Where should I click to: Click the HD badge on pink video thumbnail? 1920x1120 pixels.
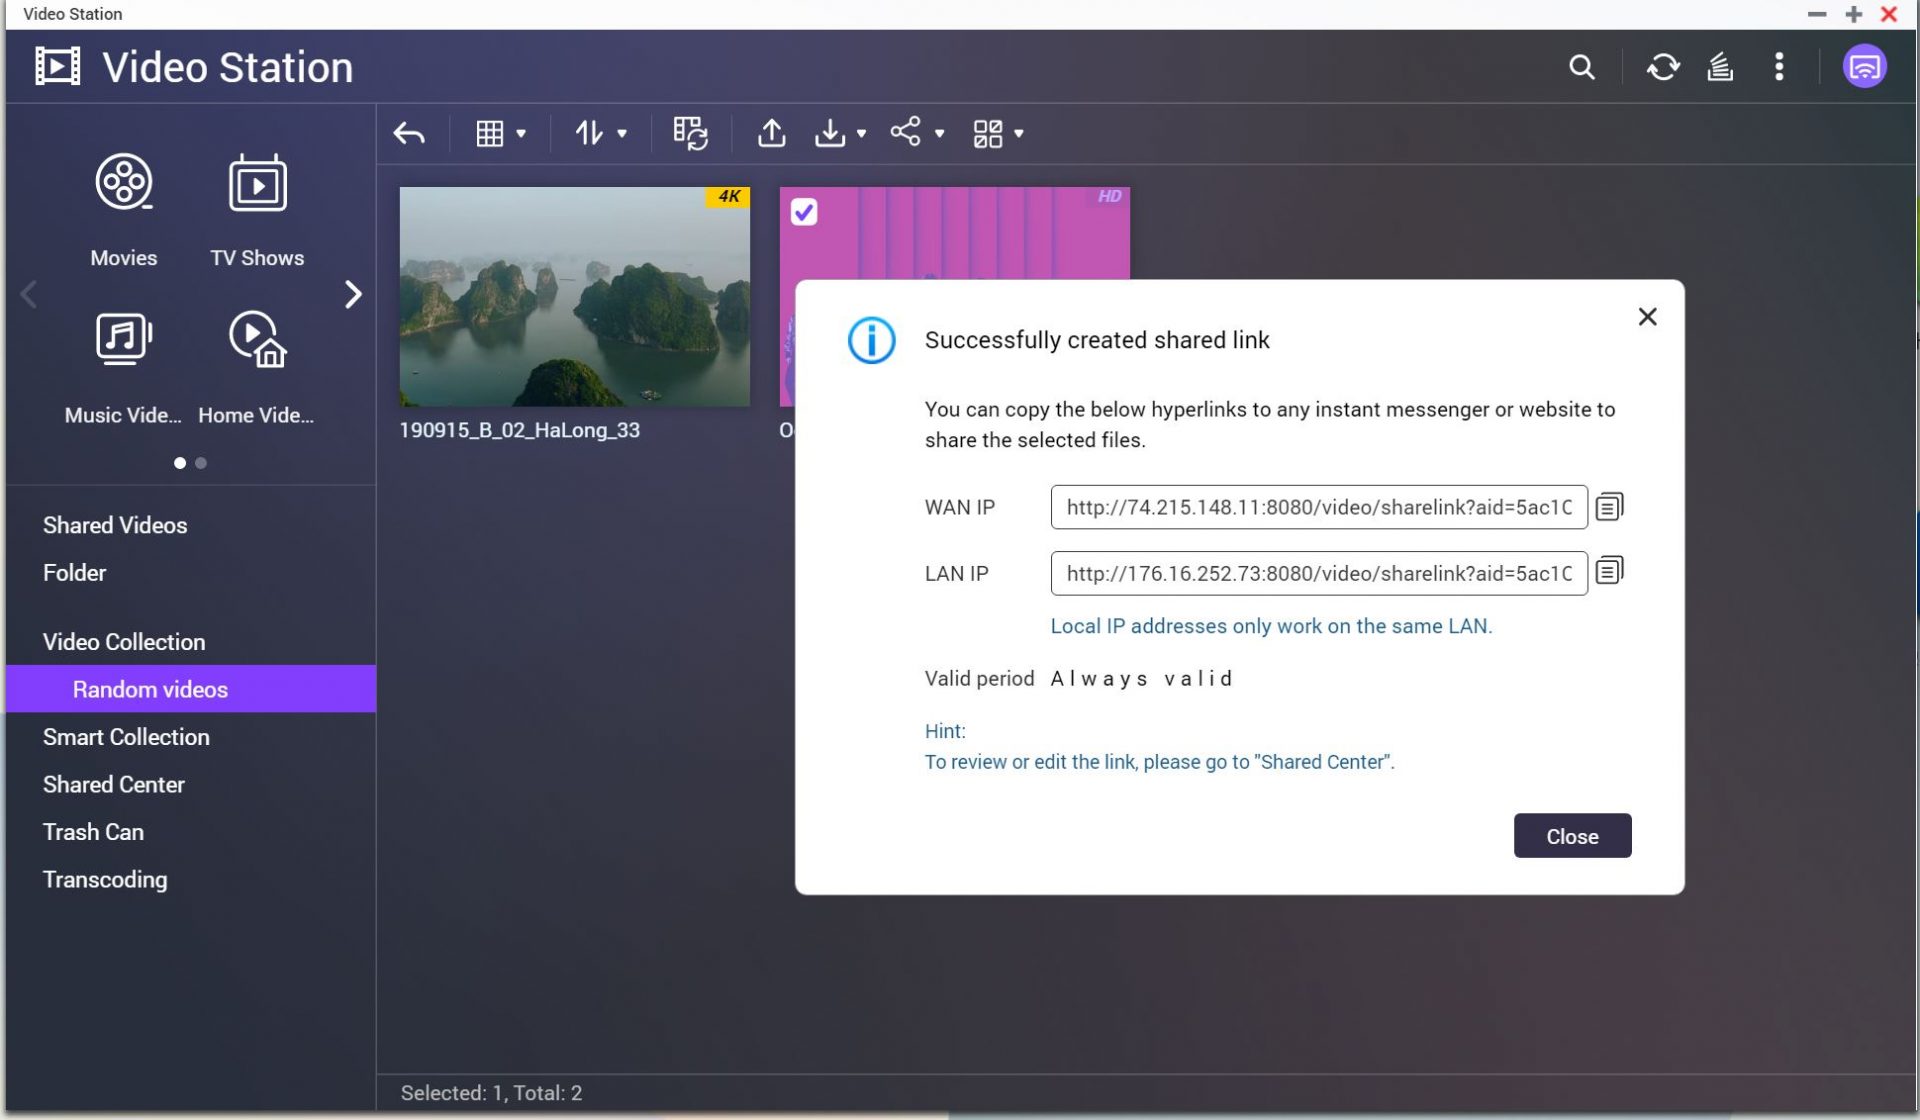click(x=1109, y=197)
